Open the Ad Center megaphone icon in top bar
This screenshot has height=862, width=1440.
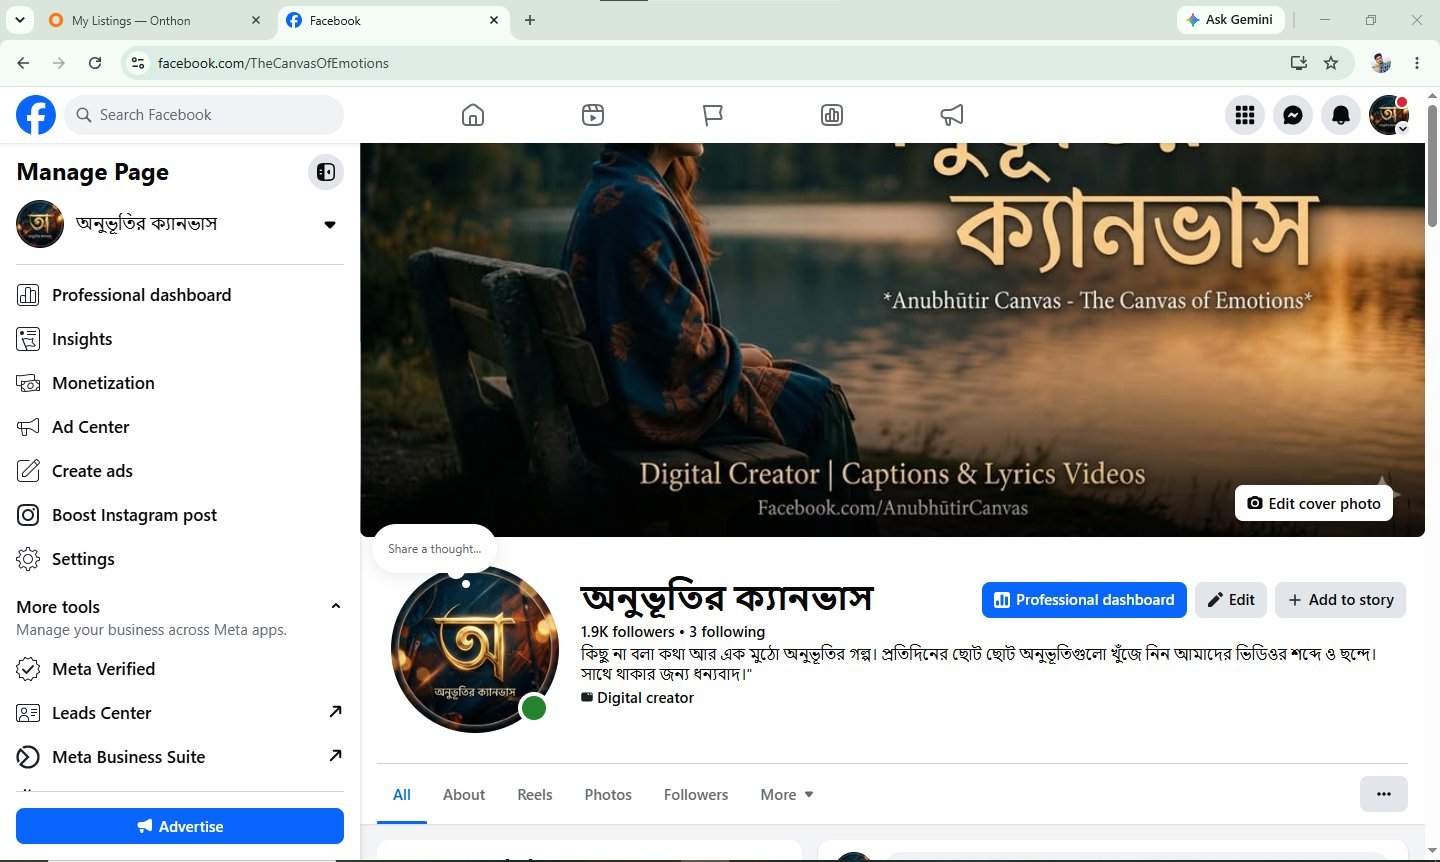pyautogui.click(x=952, y=115)
